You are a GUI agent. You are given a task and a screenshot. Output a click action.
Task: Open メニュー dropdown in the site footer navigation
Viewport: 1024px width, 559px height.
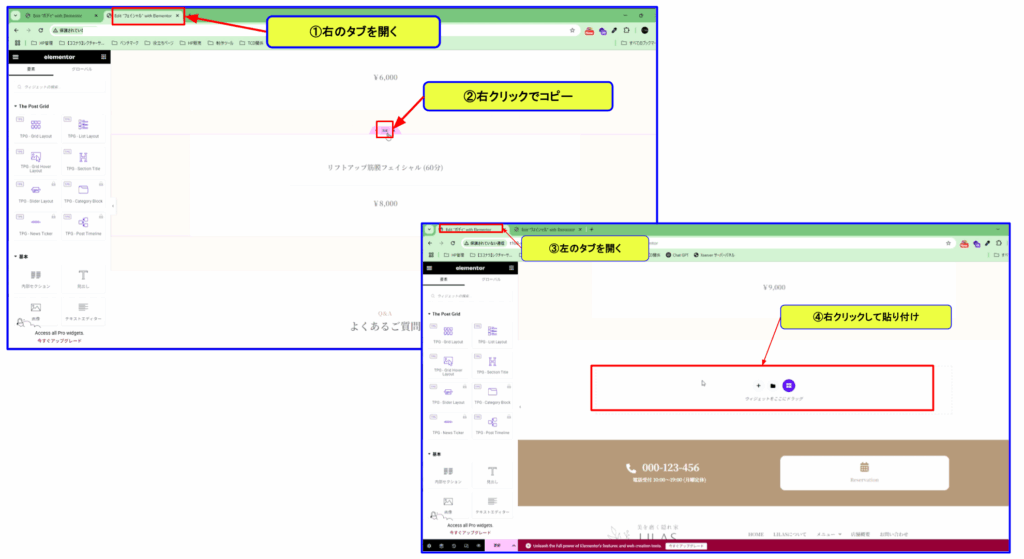pyautogui.click(x=829, y=535)
